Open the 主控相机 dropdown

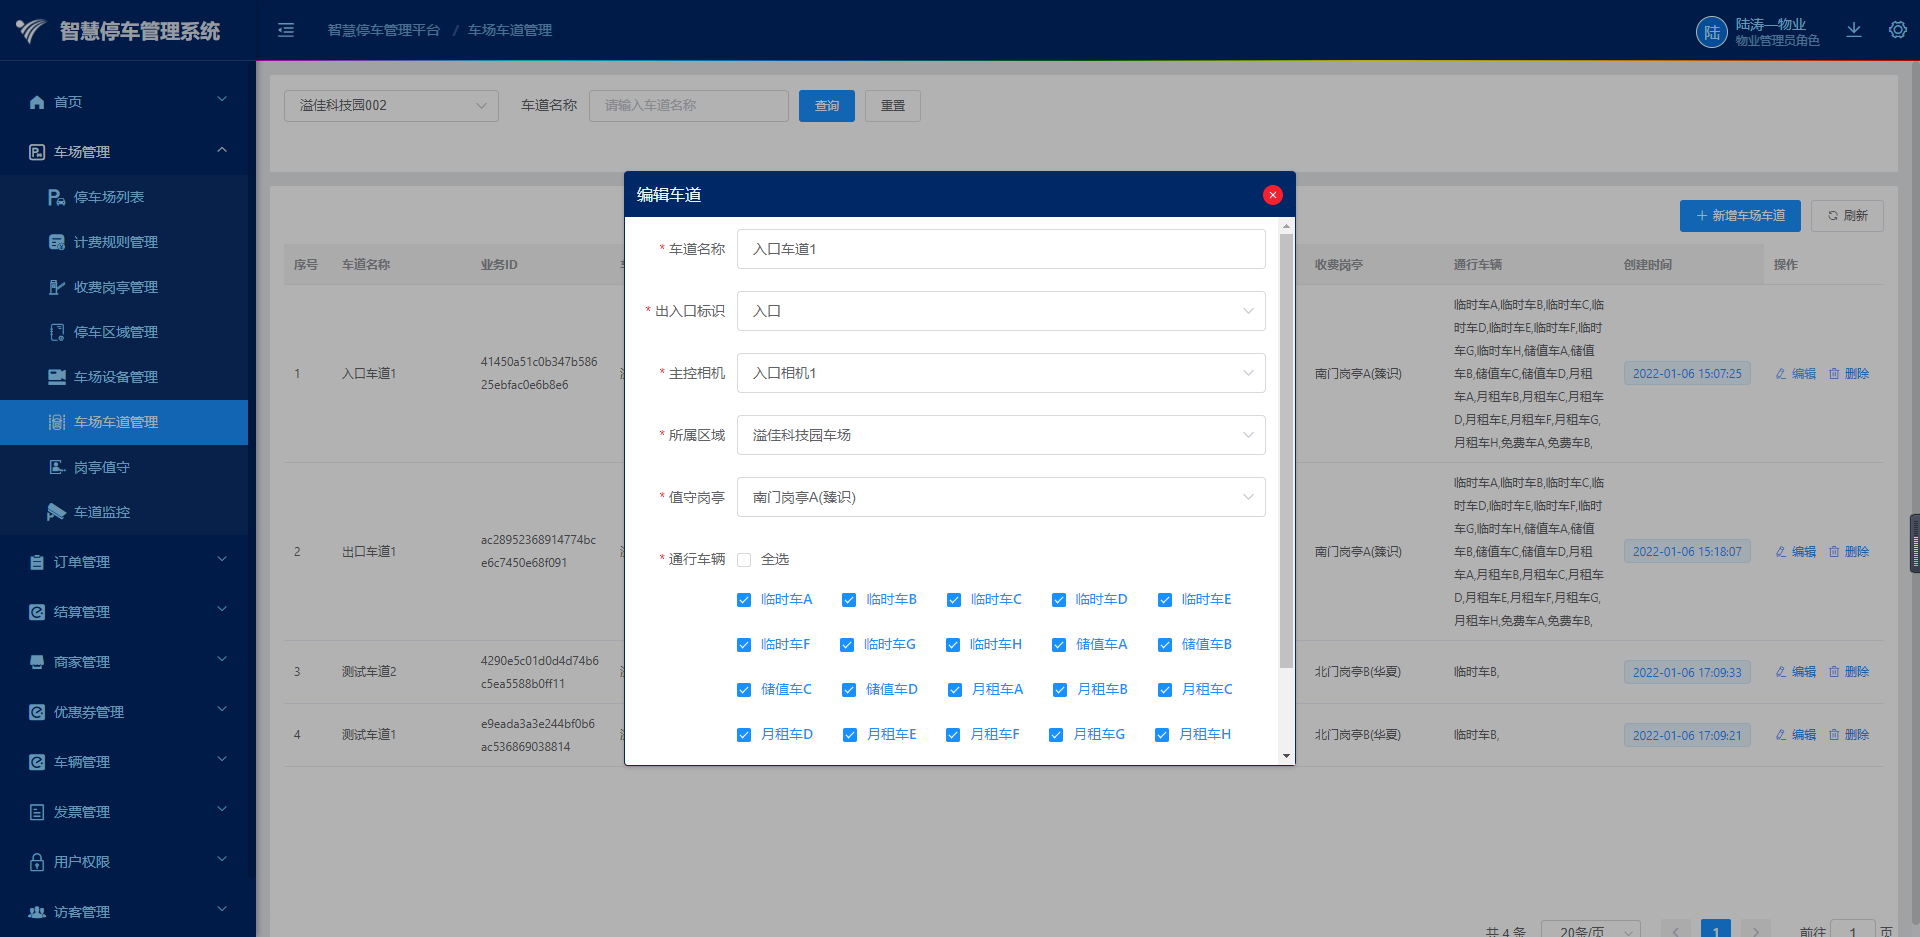coord(1001,373)
